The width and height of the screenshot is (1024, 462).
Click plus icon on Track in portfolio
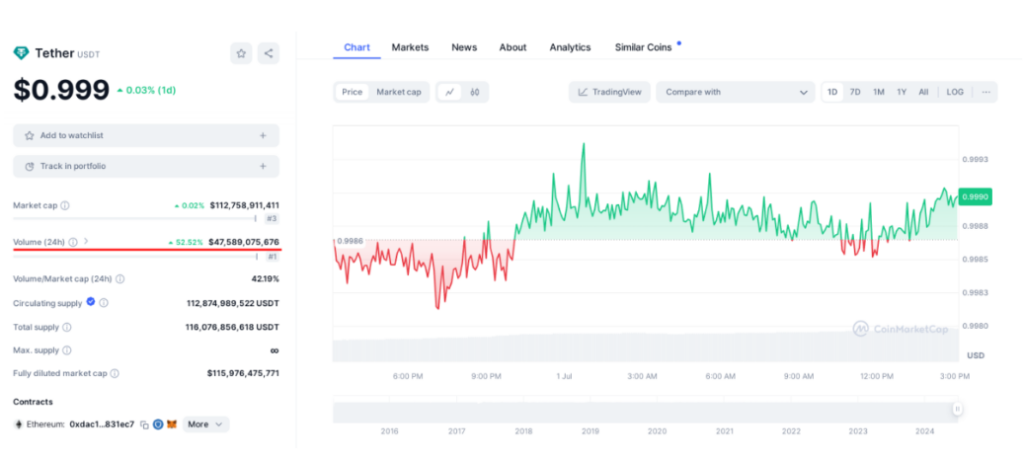[x=263, y=166]
